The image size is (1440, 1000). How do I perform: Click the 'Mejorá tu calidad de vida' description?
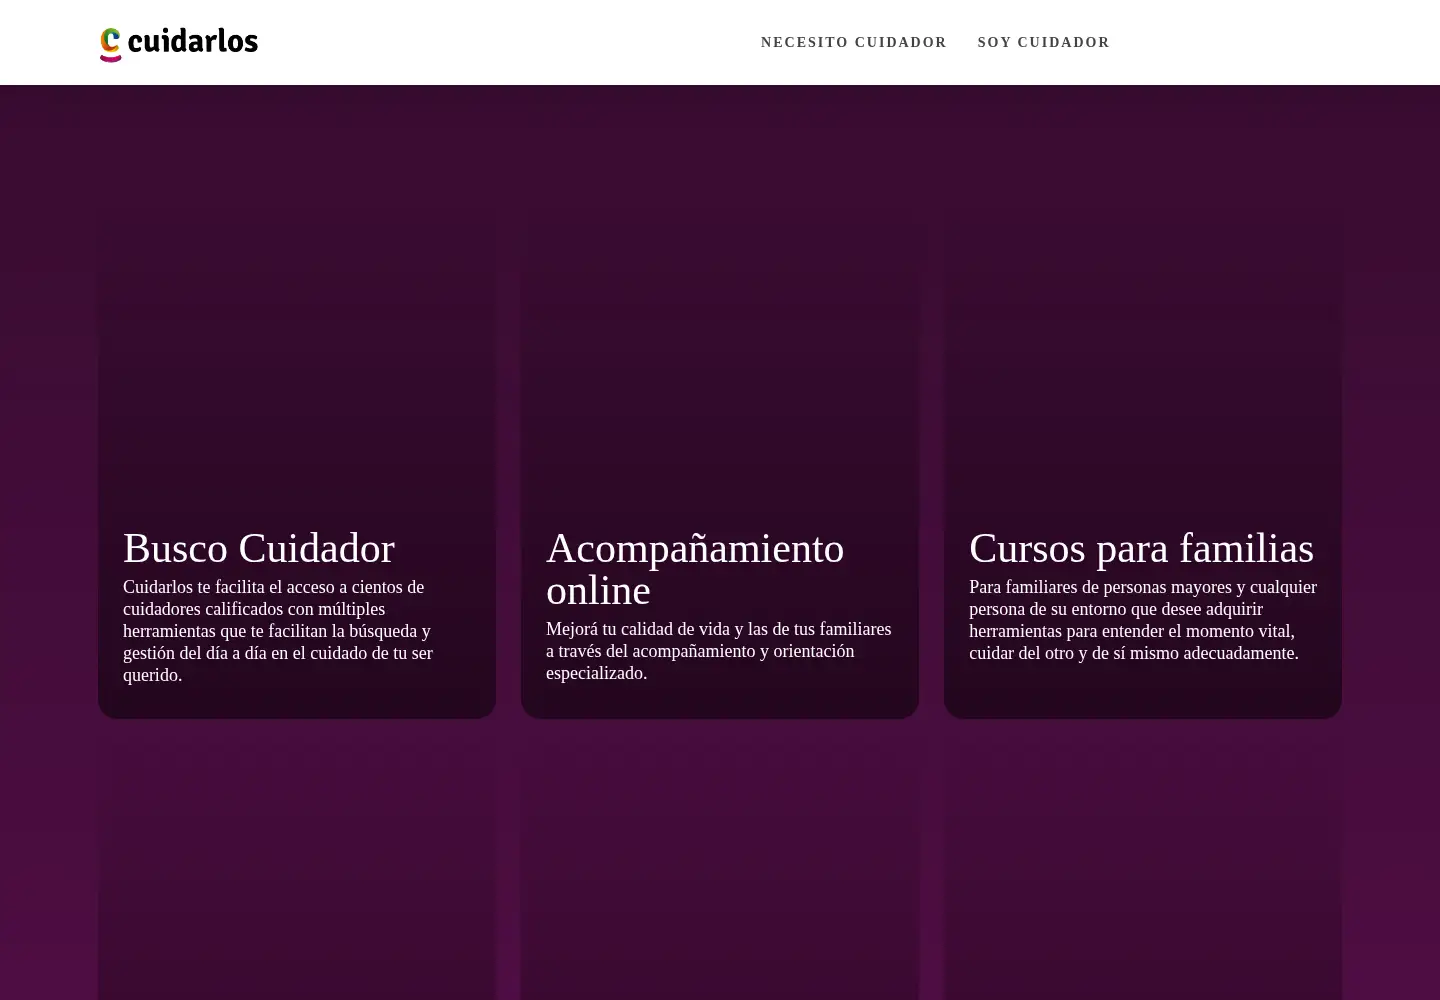click(719, 651)
